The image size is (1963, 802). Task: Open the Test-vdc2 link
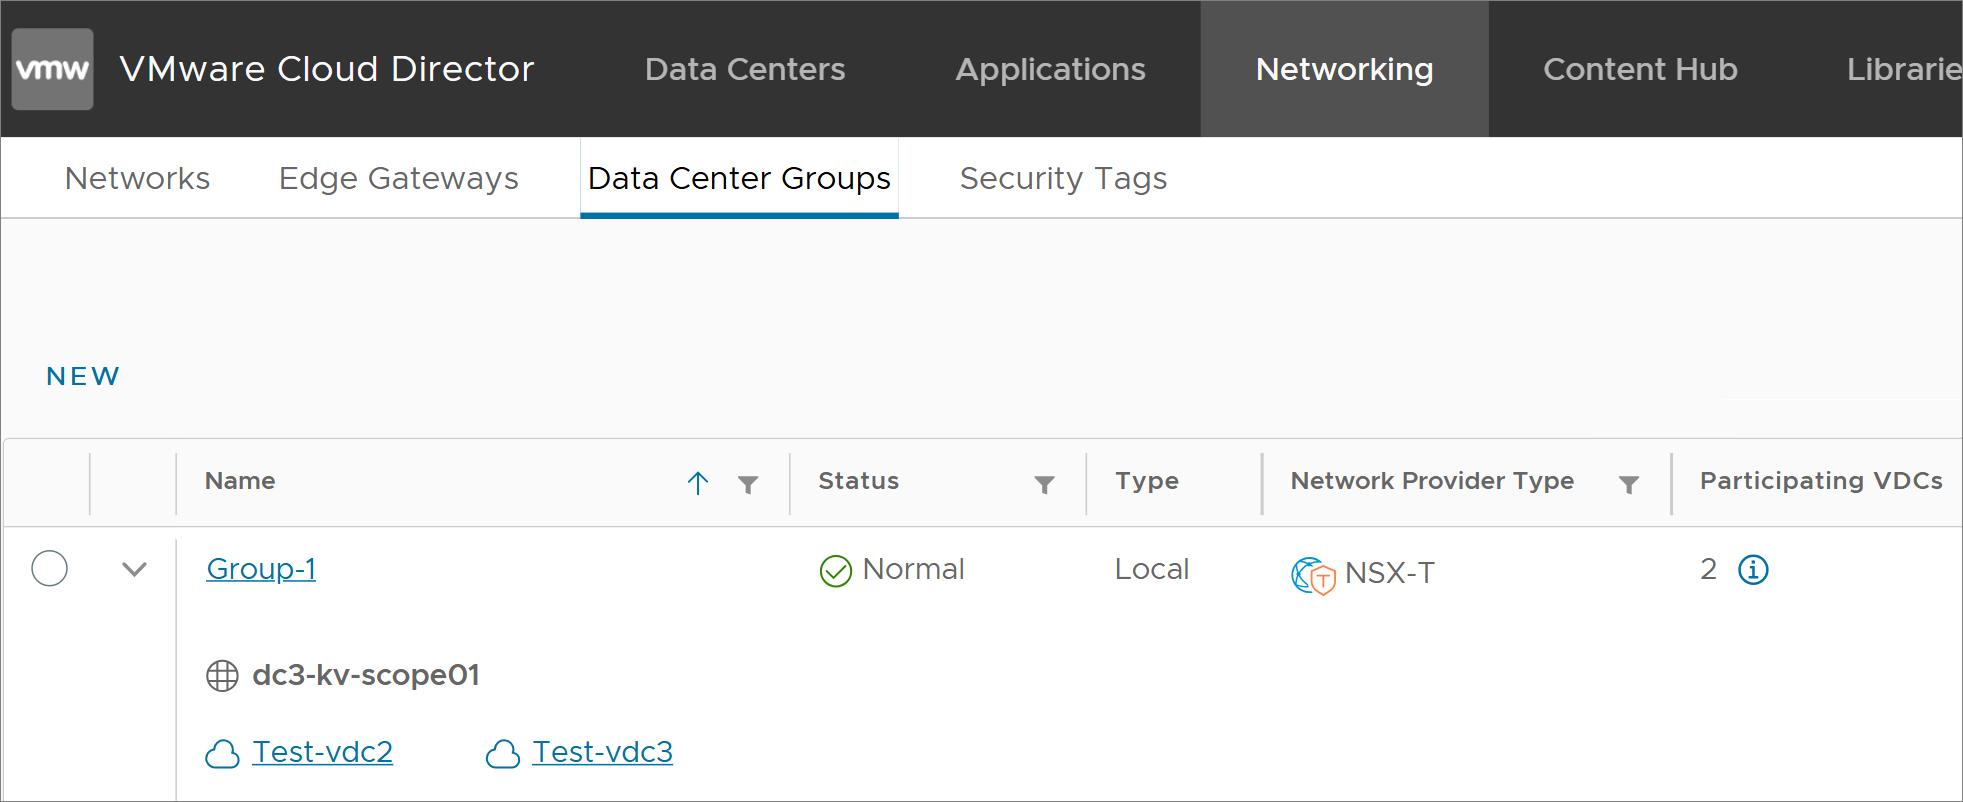(322, 752)
